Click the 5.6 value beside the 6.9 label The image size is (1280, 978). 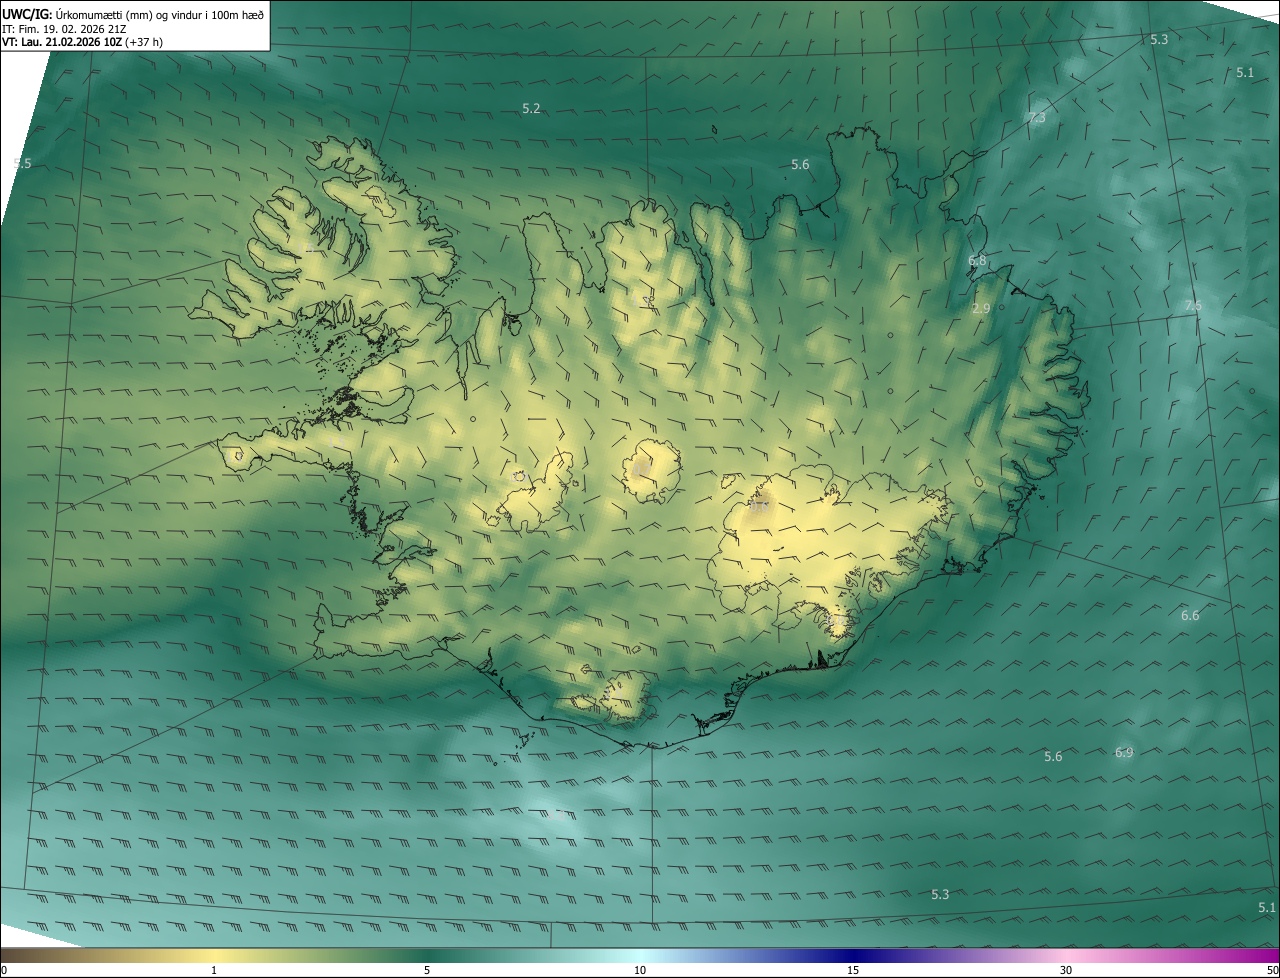(x=1053, y=756)
